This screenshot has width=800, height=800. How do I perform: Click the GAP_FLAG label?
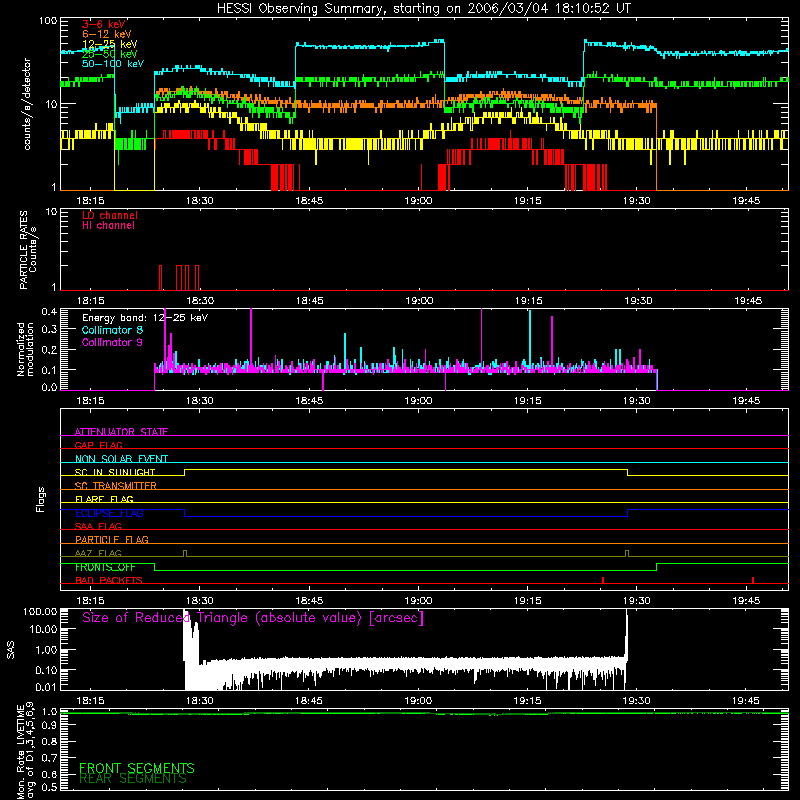click(98, 445)
